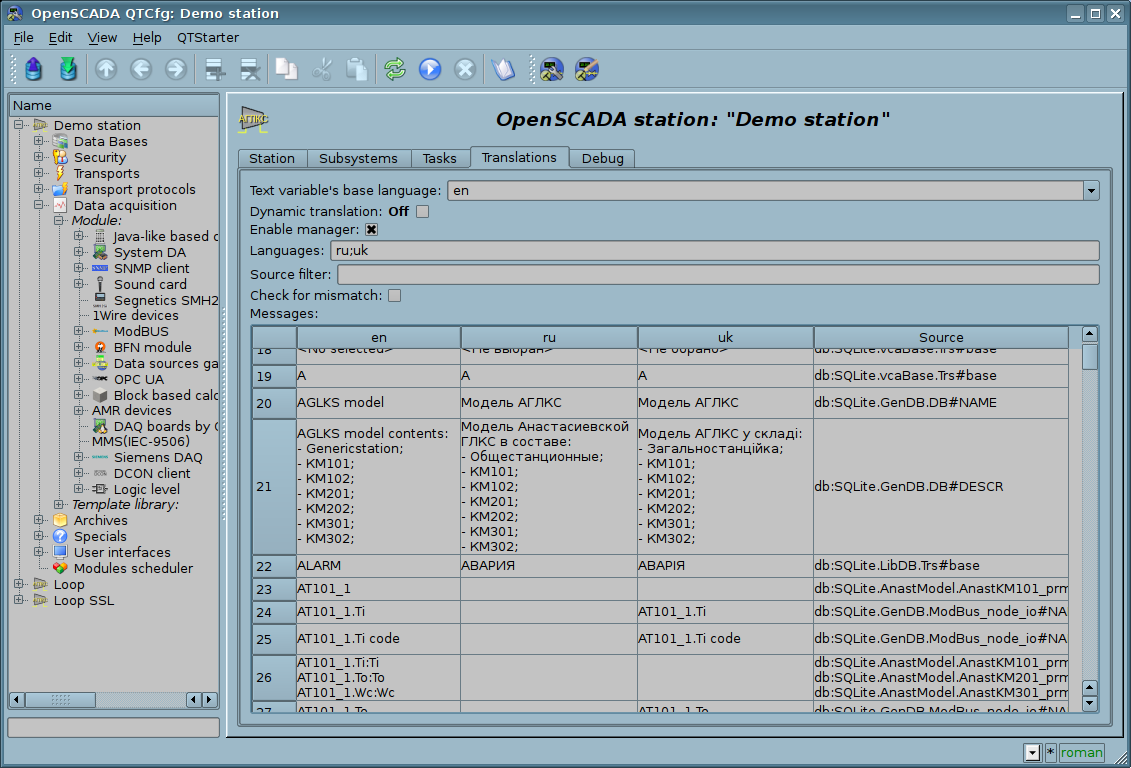Open the status bar user dropdown arrow
This screenshot has width=1131, height=768.
[x=1032, y=753]
